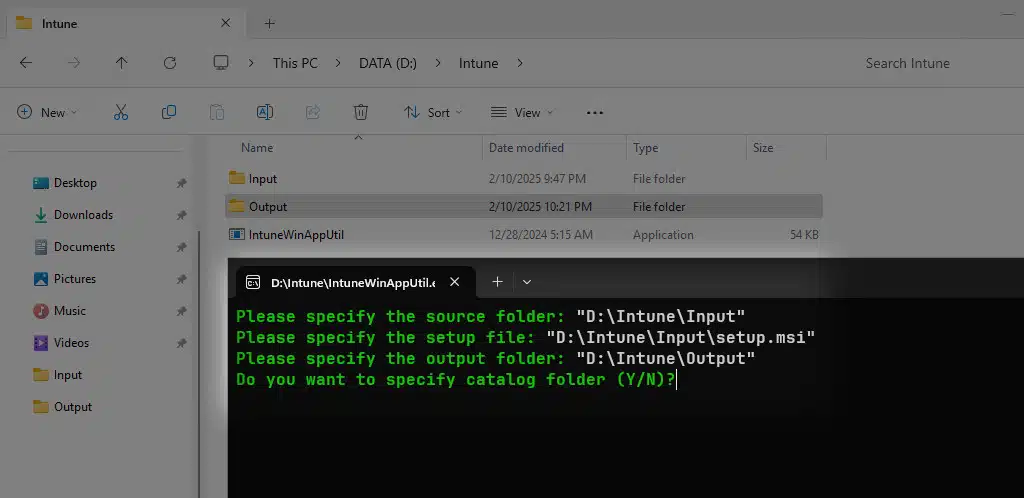Unpin Downloads using its pin icon
1024x498 pixels.
(182, 215)
